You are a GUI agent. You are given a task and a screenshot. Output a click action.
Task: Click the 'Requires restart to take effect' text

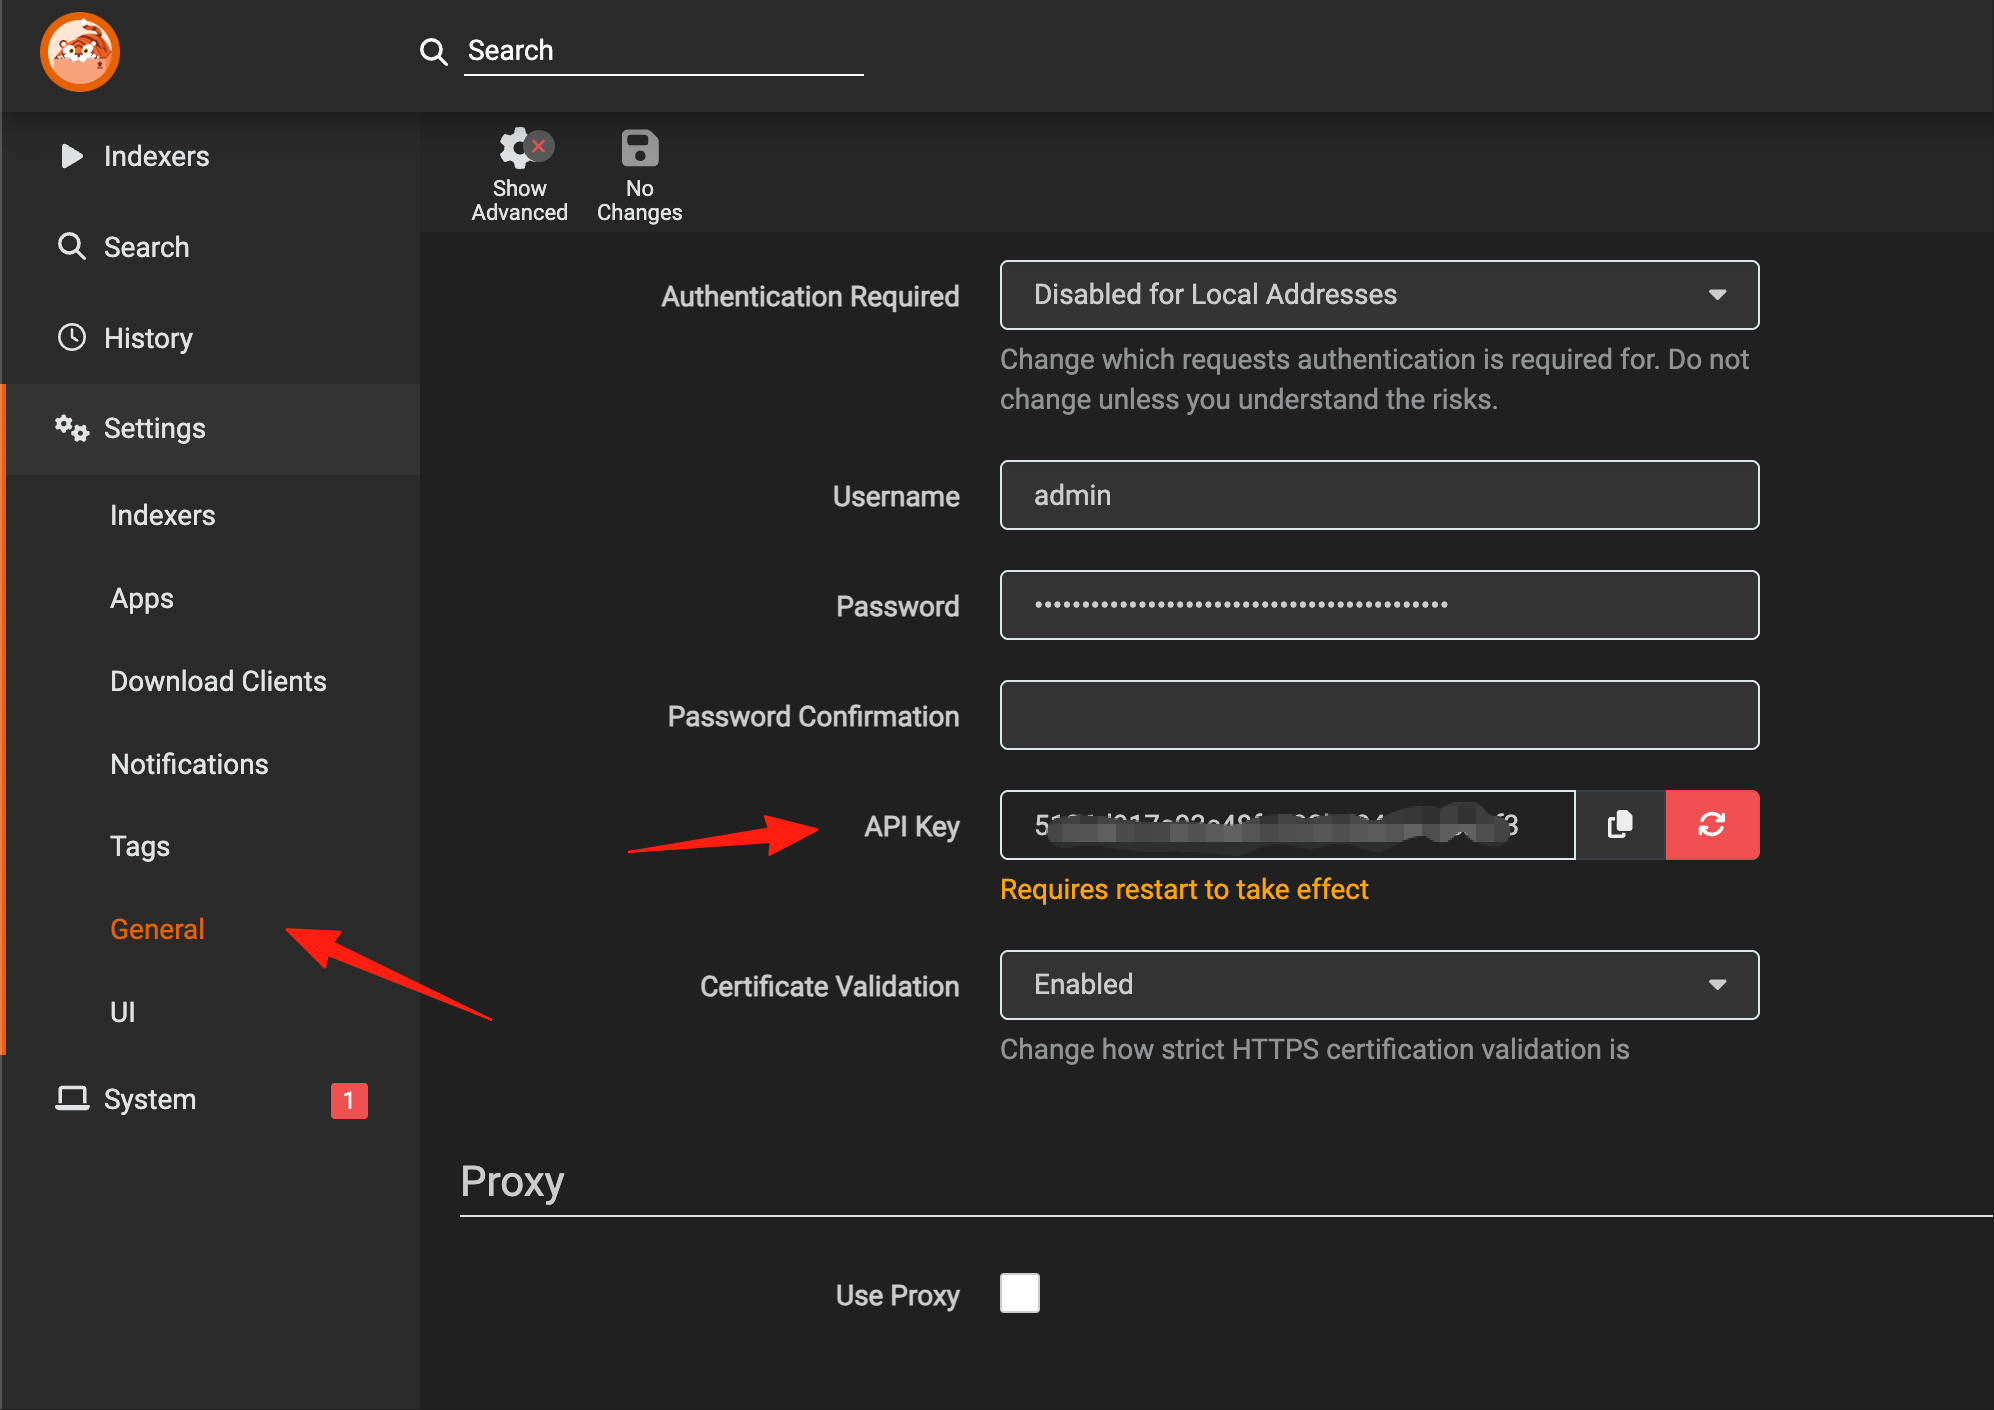(1184, 889)
